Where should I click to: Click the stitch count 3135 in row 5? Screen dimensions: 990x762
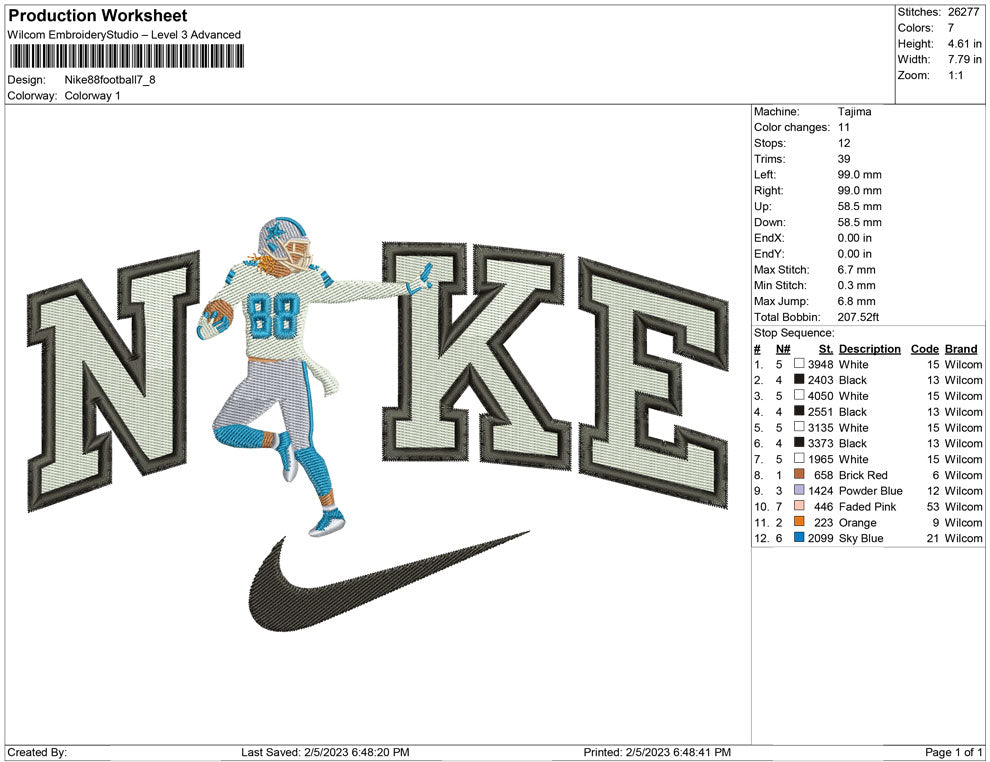tap(820, 427)
